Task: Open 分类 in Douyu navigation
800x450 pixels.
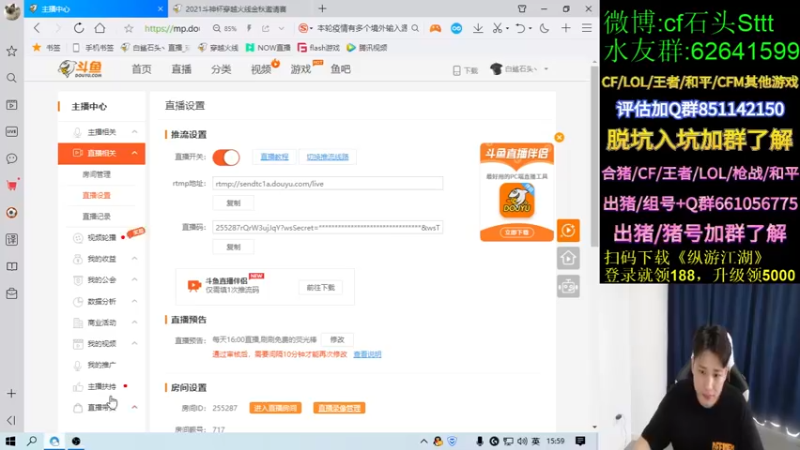Action: (x=221, y=69)
